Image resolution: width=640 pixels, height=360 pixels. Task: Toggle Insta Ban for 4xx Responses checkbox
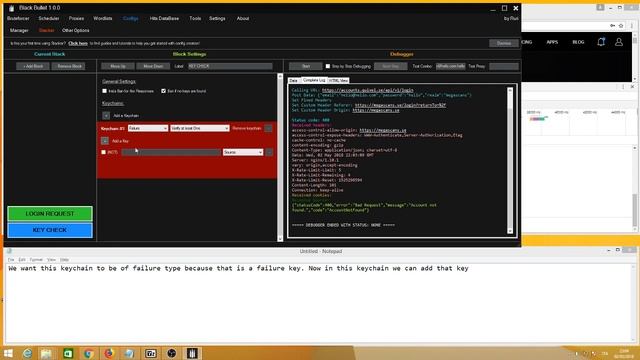coord(104,91)
